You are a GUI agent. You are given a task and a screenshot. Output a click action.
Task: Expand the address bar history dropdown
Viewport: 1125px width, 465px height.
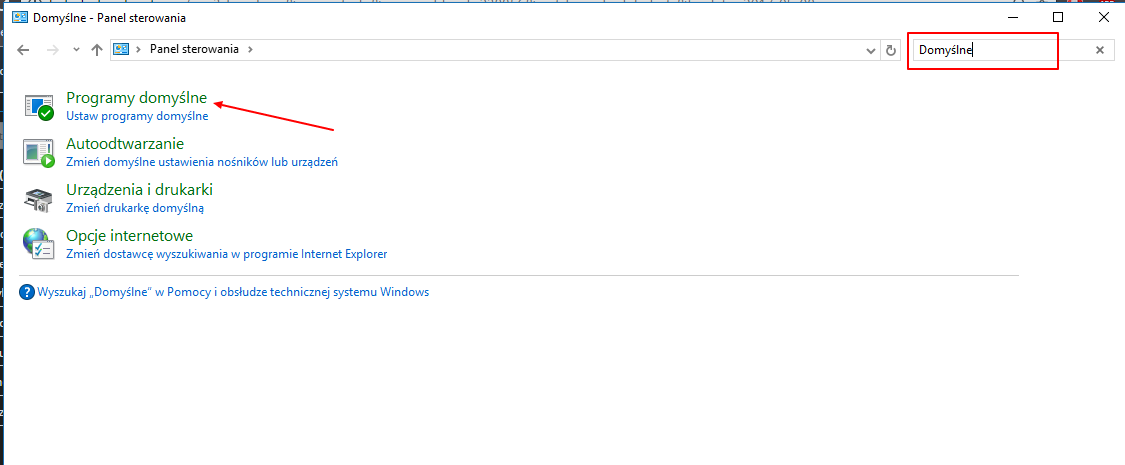tap(870, 50)
